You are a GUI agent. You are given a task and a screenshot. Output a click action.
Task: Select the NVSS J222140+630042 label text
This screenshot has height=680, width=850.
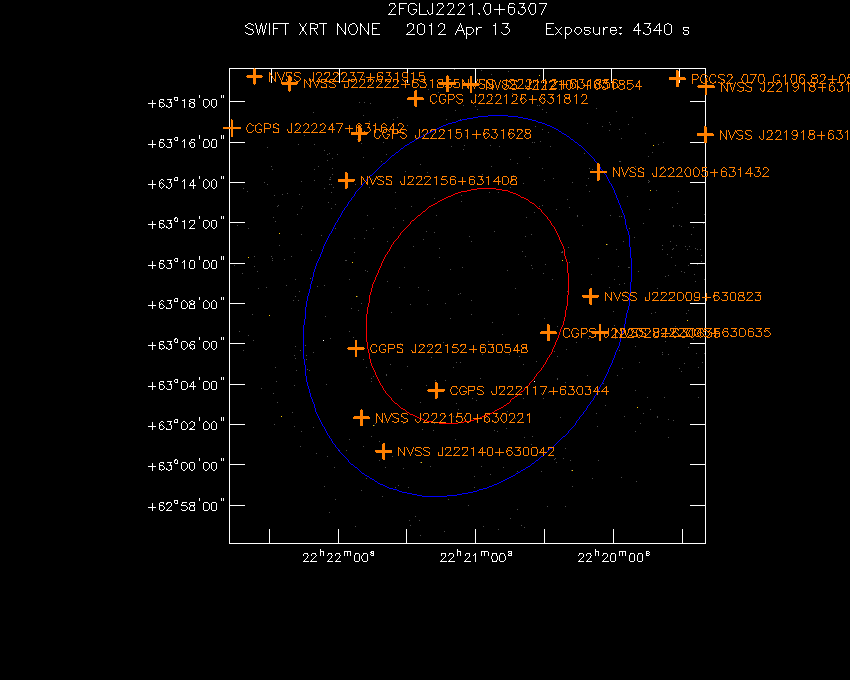[476, 452]
